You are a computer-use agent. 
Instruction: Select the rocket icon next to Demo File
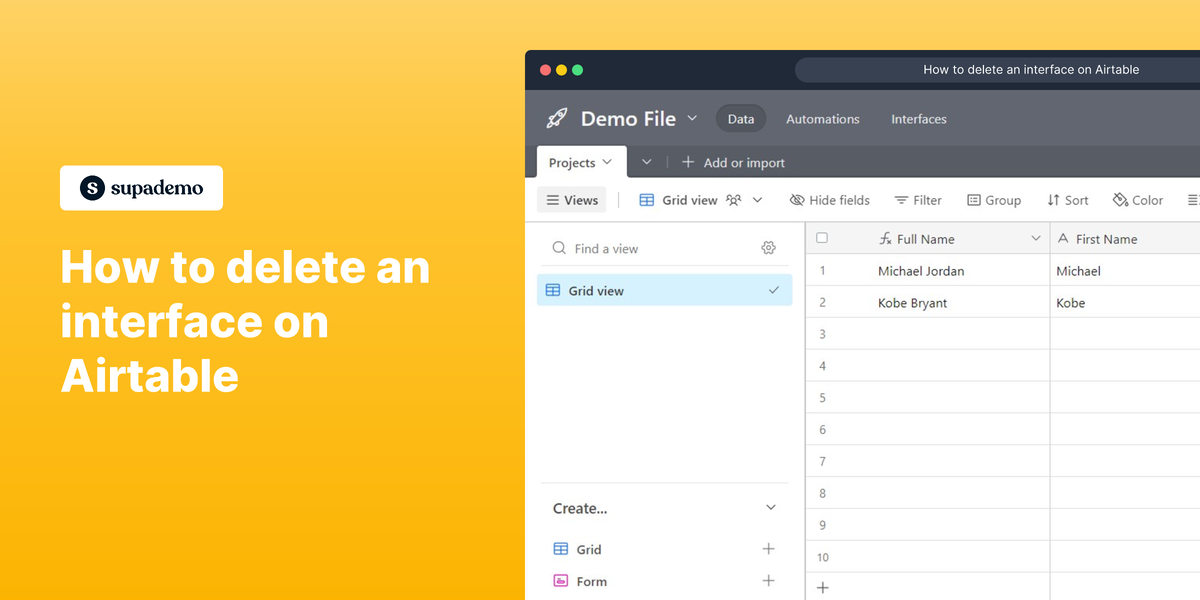(x=557, y=118)
